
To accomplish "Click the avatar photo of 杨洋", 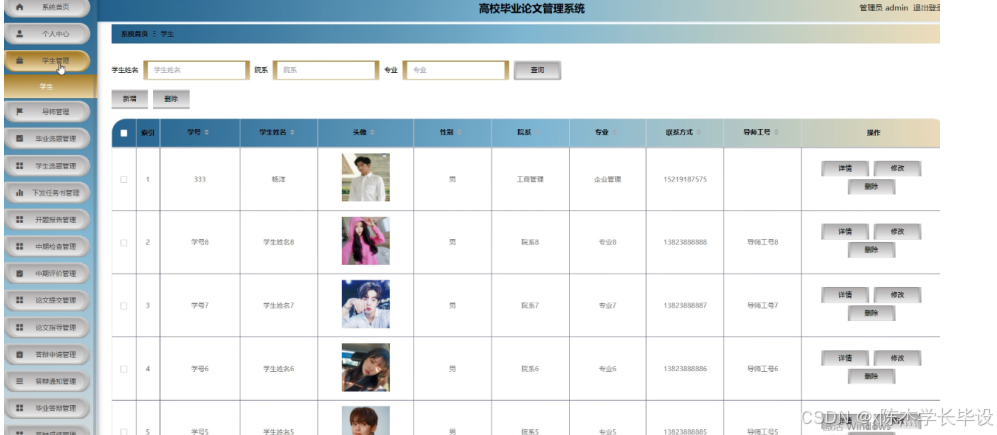I will [366, 177].
